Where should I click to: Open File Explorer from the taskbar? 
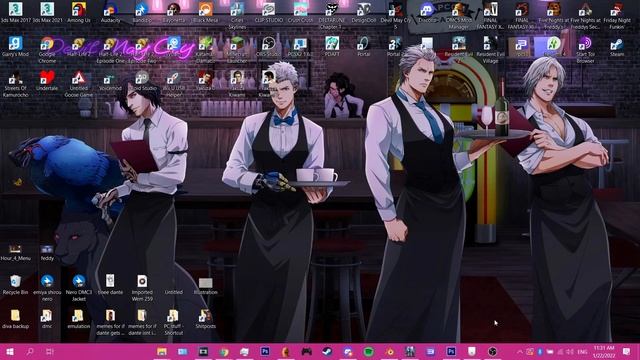(x=162, y=351)
